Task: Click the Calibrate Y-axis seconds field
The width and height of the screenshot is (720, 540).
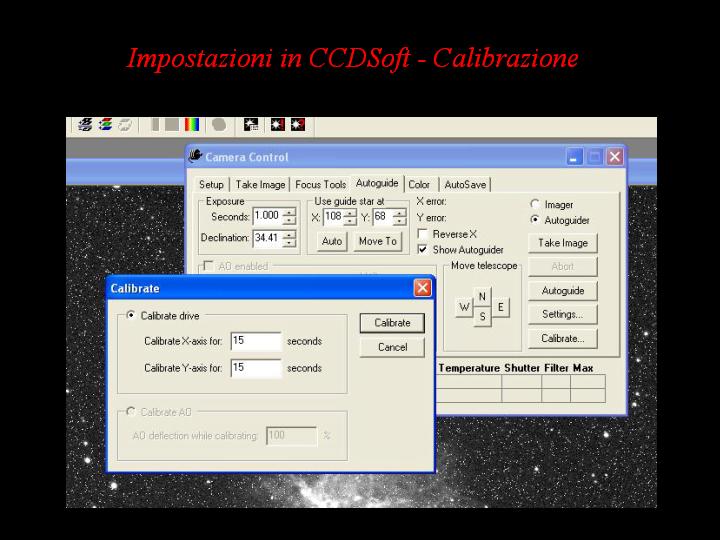Action: [256, 368]
